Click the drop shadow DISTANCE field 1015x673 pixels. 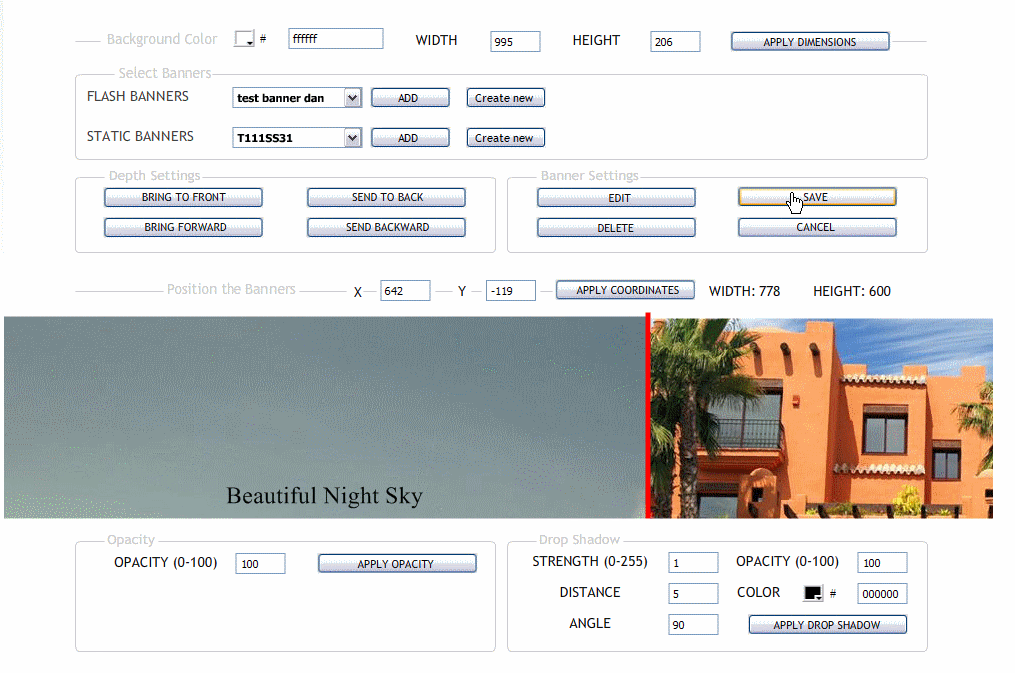(x=693, y=593)
